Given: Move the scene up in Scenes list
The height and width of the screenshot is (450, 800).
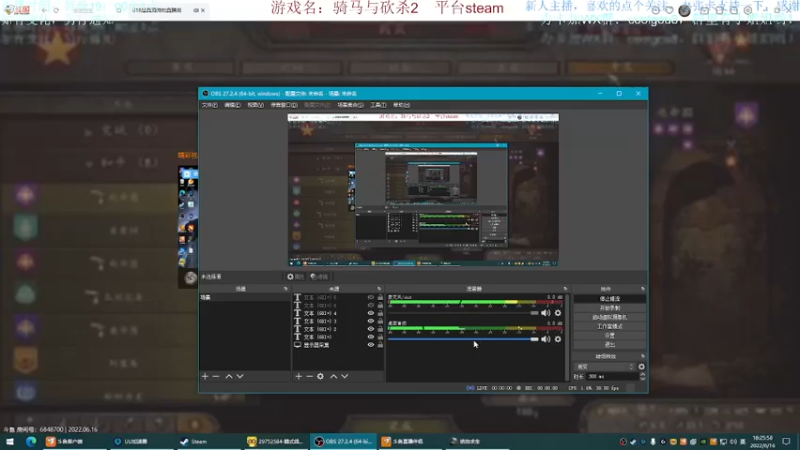Looking at the screenshot, I should tap(229, 376).
